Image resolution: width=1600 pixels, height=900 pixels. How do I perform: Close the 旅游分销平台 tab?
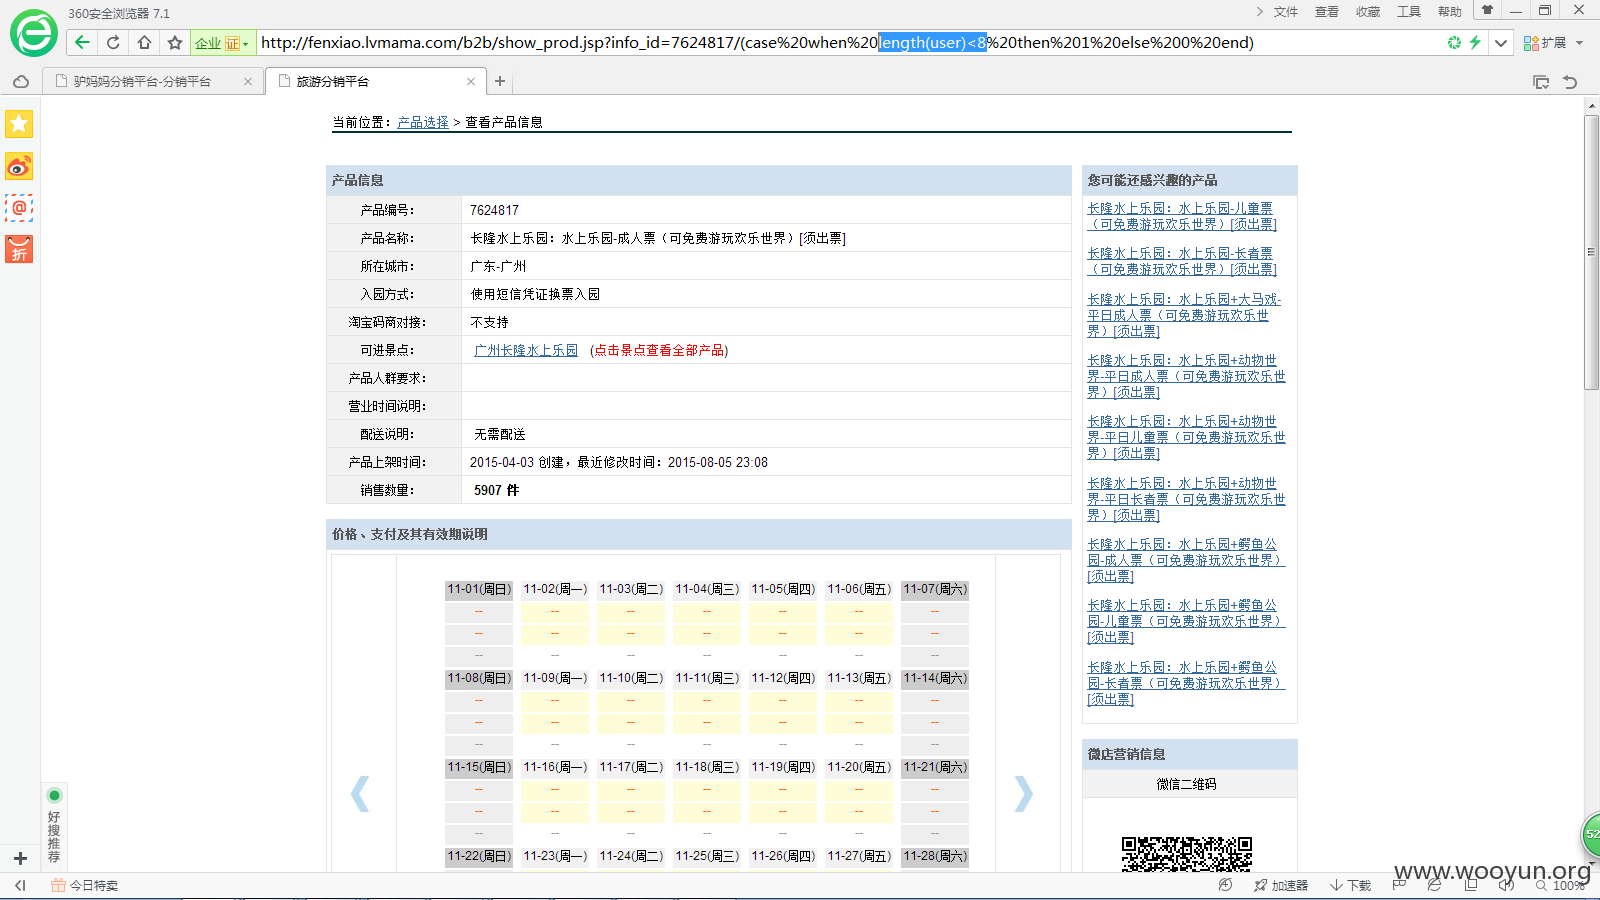click(x=471, y=81)
